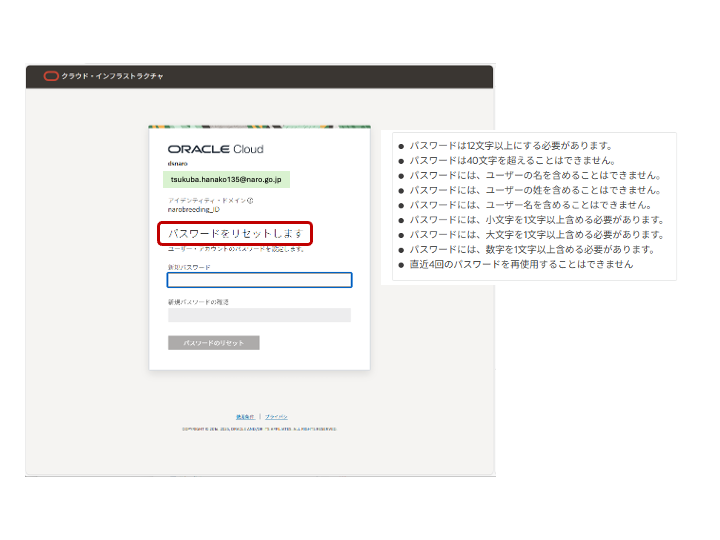Screen dimensions: 720x540
Task: Click the confirm new password field
Action: [x=259, y=315]
